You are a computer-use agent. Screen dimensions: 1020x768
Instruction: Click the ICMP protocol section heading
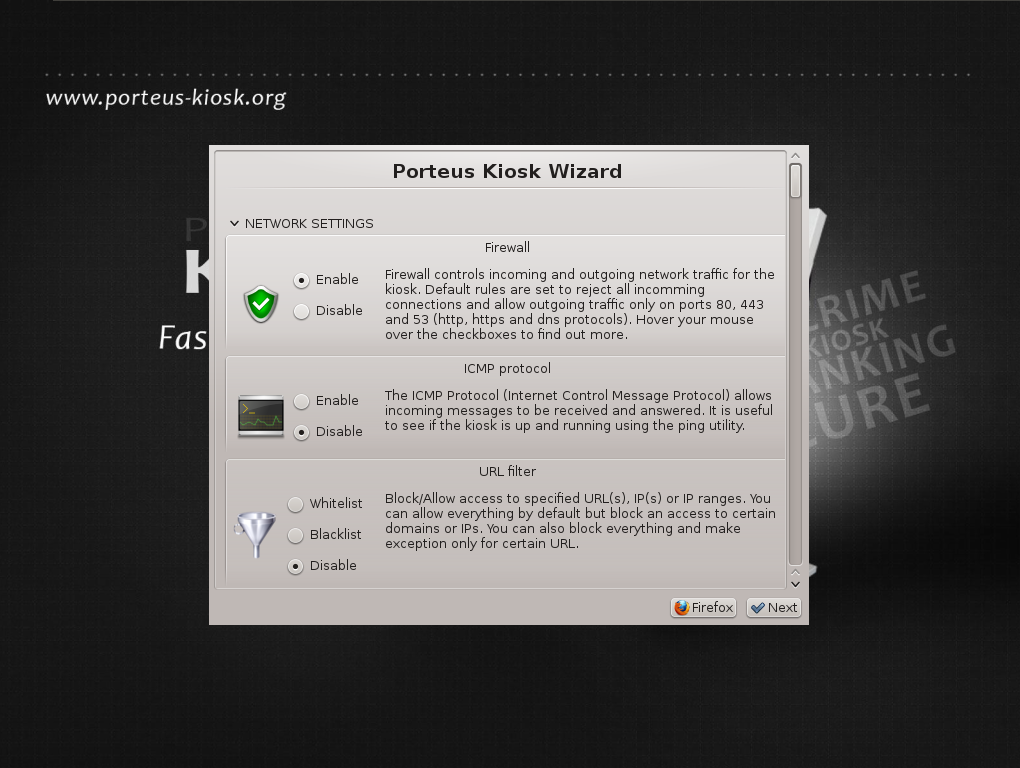click(x=507, y=369)
